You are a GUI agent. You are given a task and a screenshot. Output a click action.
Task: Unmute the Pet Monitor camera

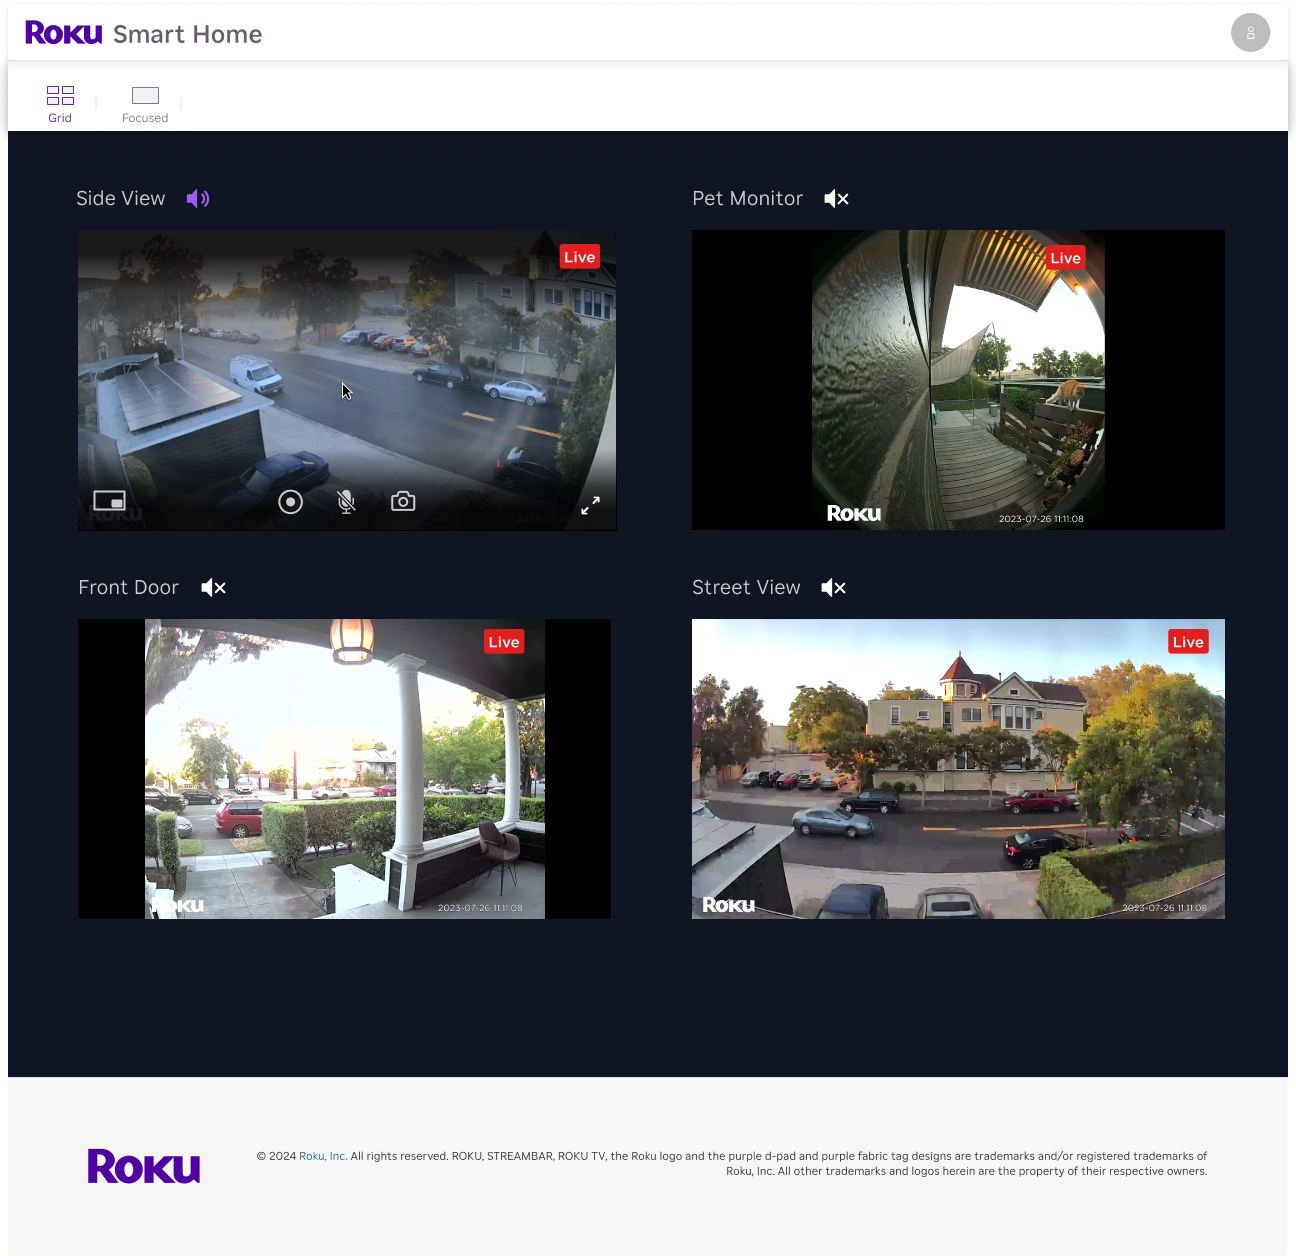point(836,198)
